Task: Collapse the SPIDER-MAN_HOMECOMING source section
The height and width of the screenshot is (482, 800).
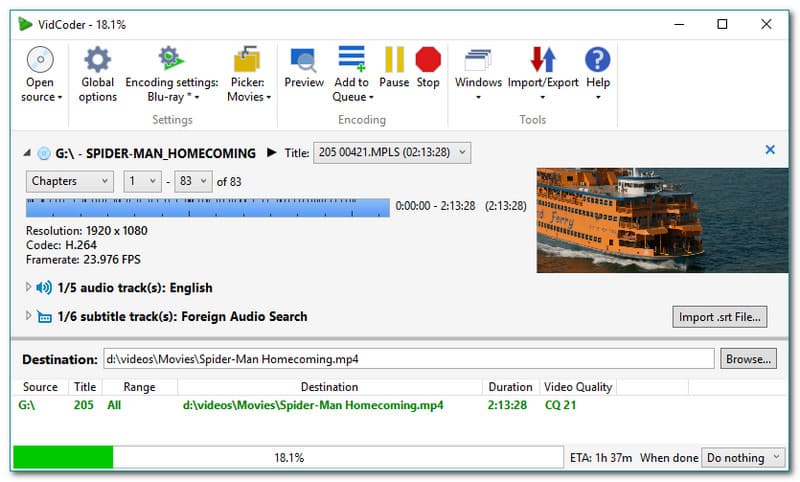Action: [27, 153]
